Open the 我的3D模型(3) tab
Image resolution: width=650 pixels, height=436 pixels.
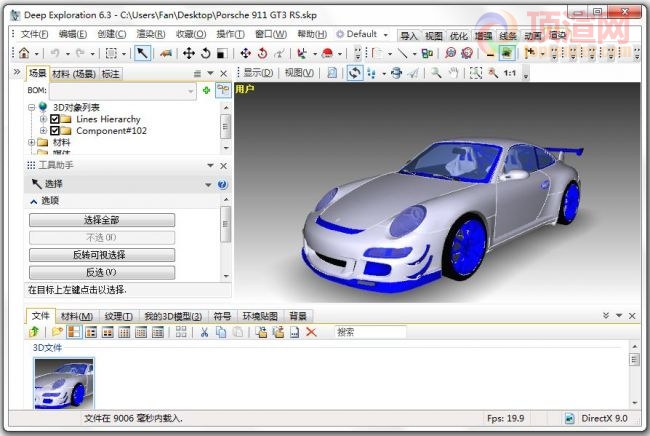point(173,317)
